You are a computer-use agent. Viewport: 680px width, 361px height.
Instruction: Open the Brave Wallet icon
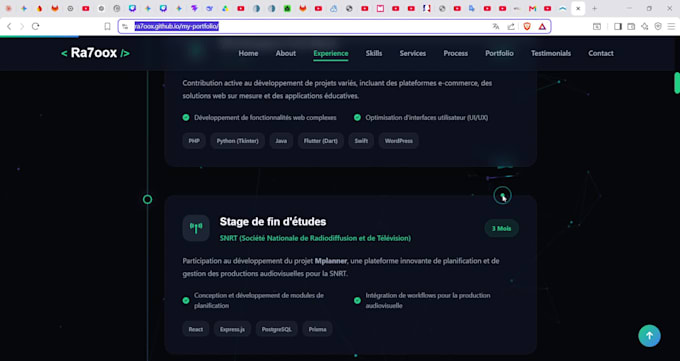coord(631,26)
